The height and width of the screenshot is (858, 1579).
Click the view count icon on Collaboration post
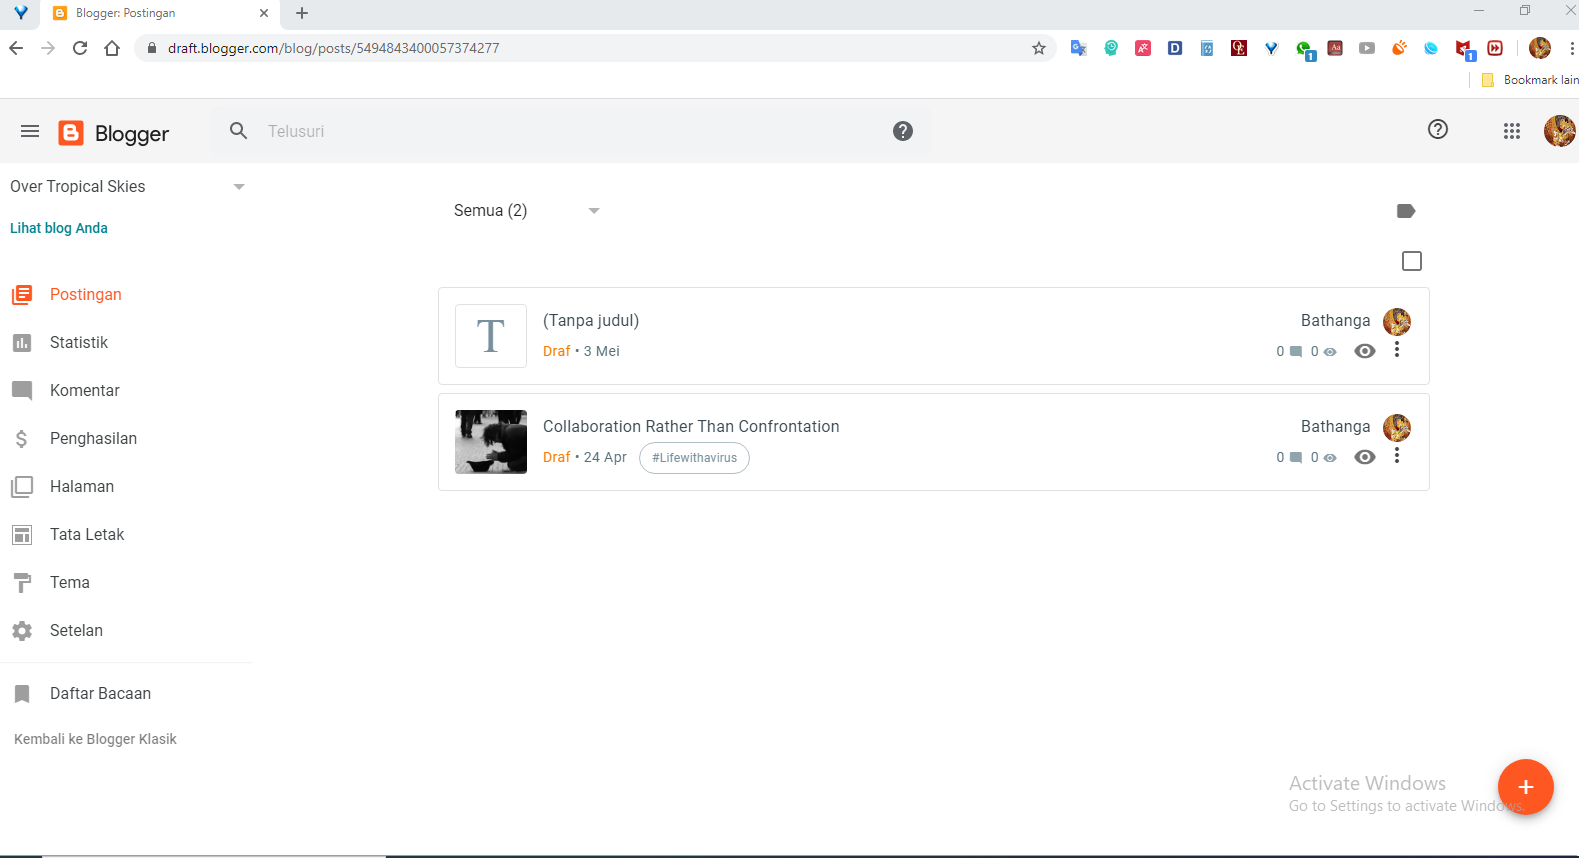click(1330, 458)
